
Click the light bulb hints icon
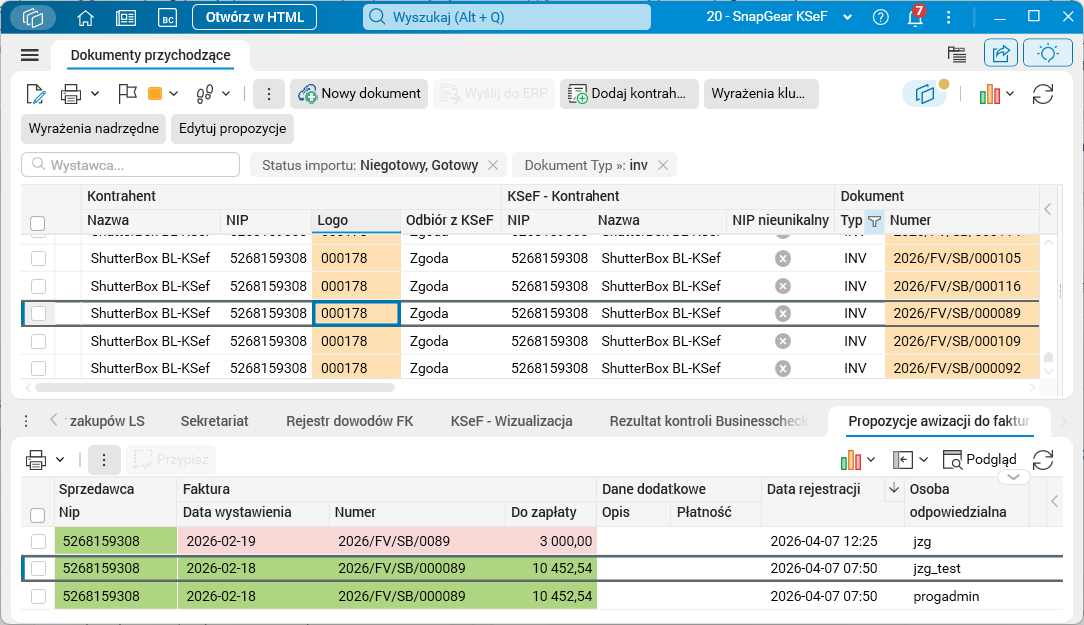(1047, 53)
